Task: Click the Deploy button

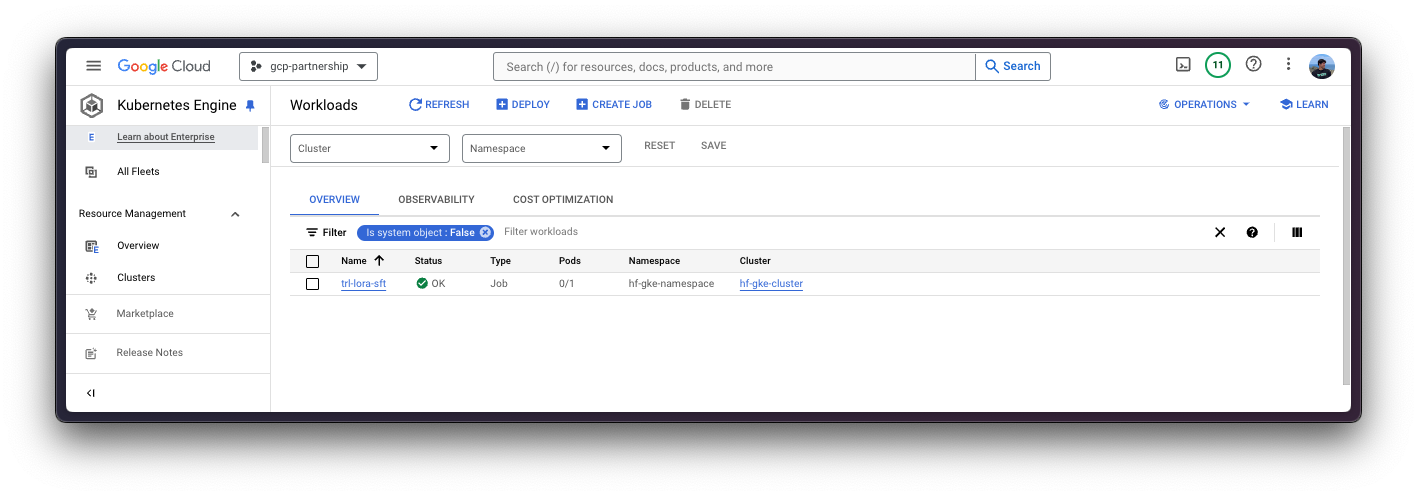Action: click(x=523, y=104)
